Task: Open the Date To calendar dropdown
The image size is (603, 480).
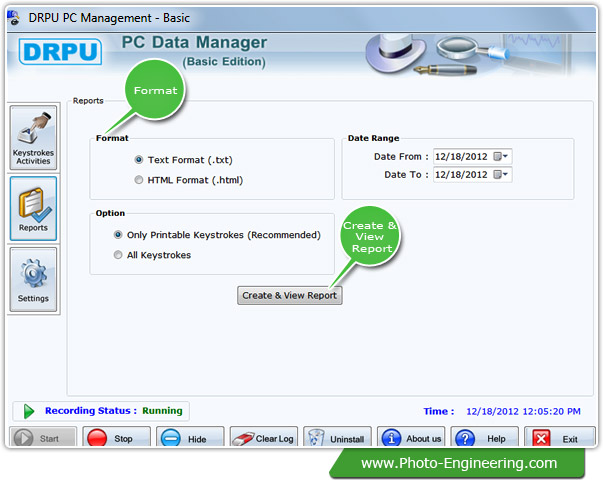Action: (501, 175)
